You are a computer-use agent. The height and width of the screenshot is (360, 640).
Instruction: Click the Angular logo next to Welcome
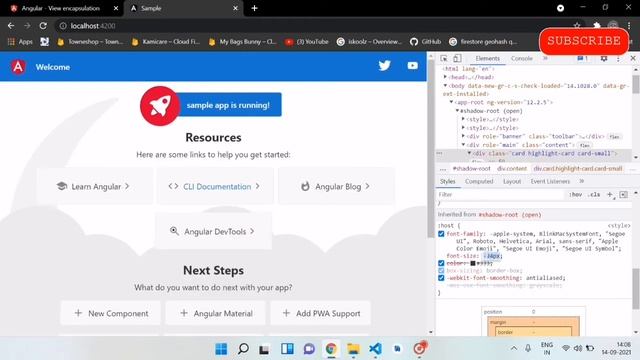pyautogui.click(x=18, y=67)
